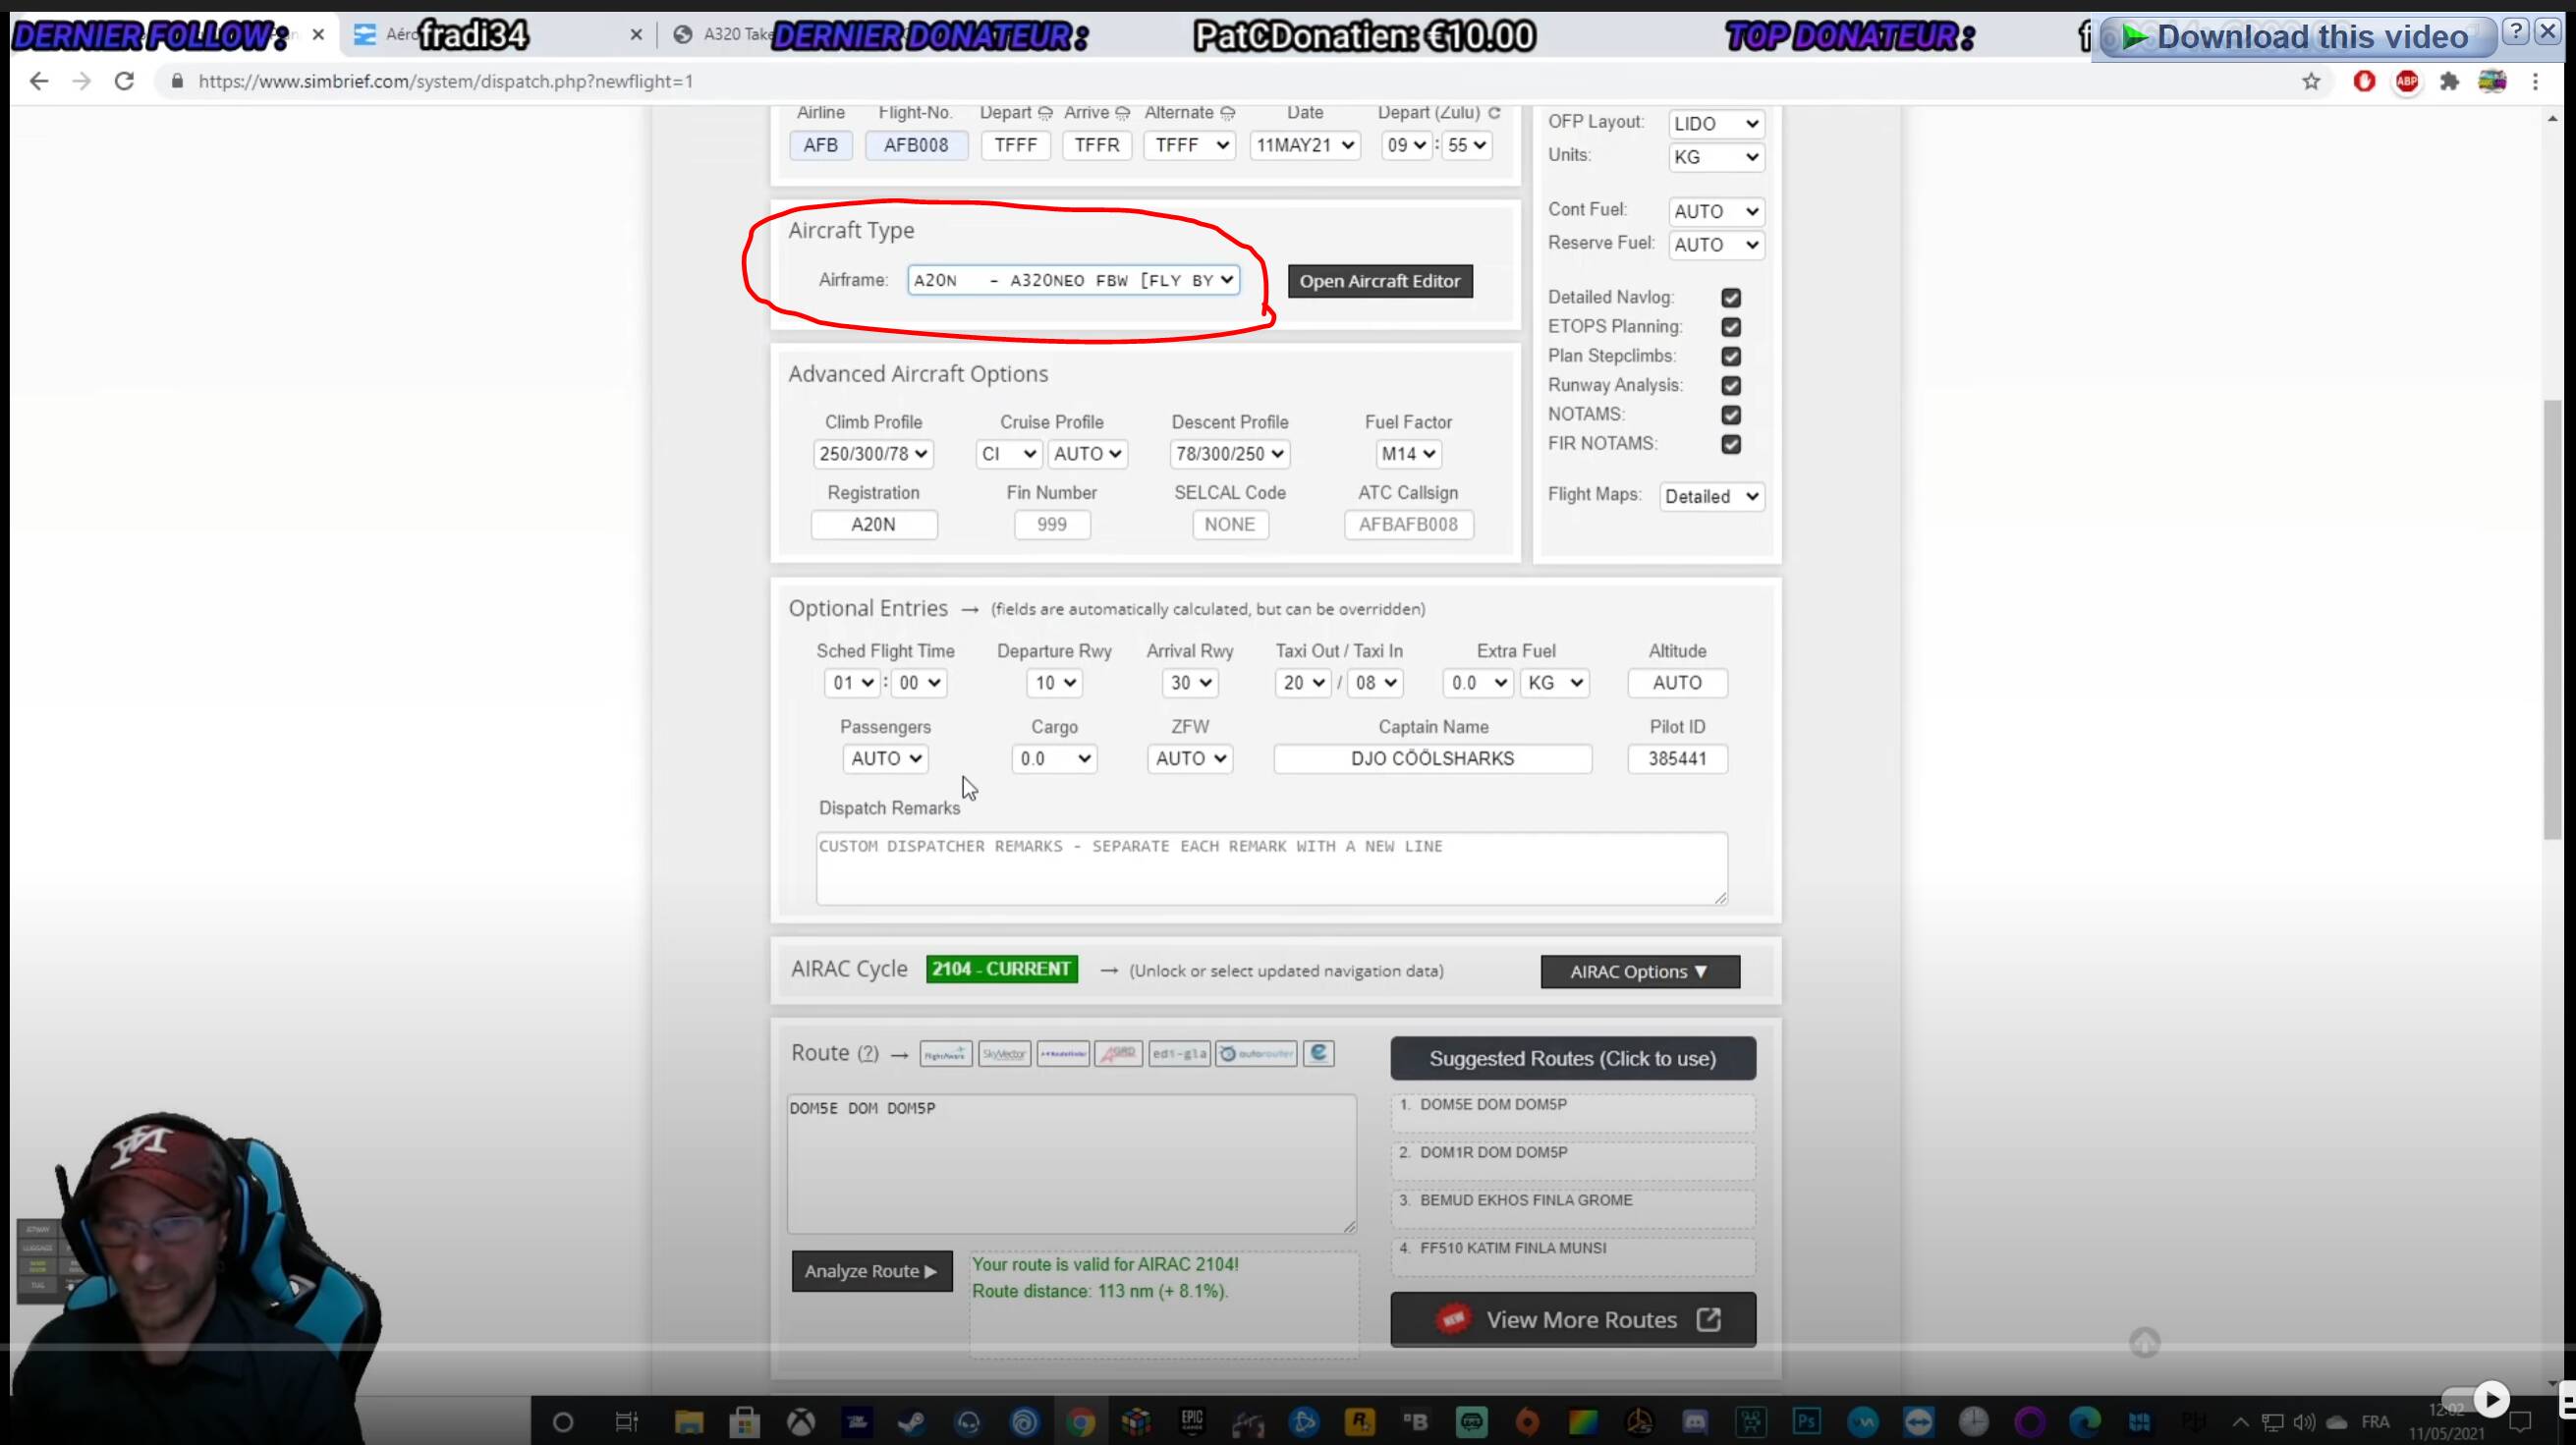Click inside the Dispatch Remarks text area
Screen dimensions: 2576x1445
click(1270, 870)
